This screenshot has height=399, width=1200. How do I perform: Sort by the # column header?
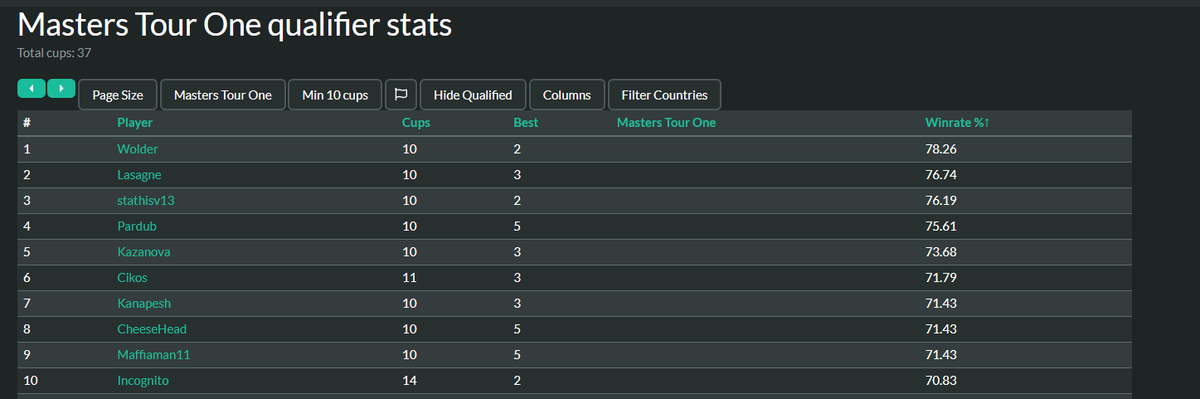(26, 123)
